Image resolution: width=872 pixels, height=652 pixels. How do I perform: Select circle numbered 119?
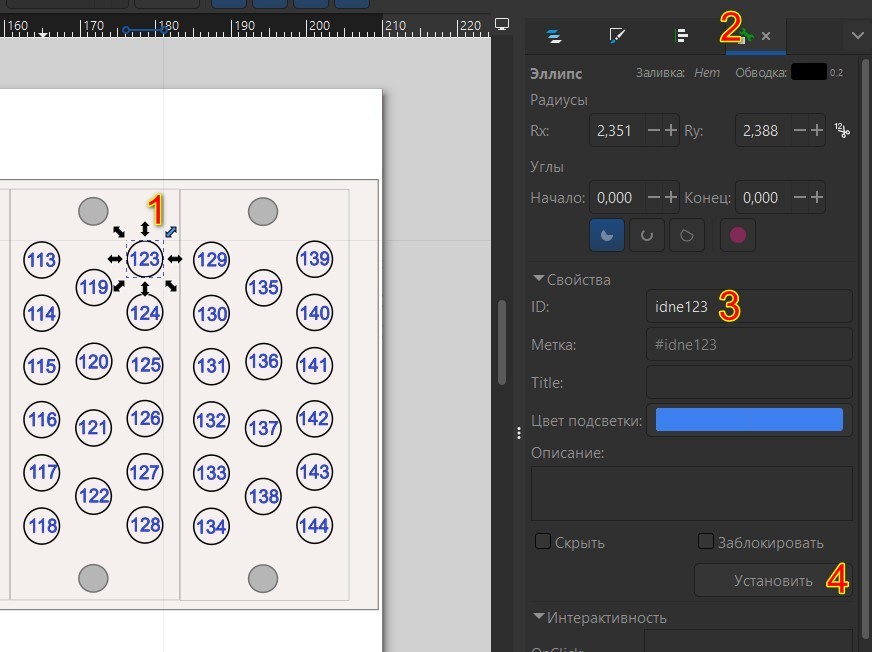[93, 287]
